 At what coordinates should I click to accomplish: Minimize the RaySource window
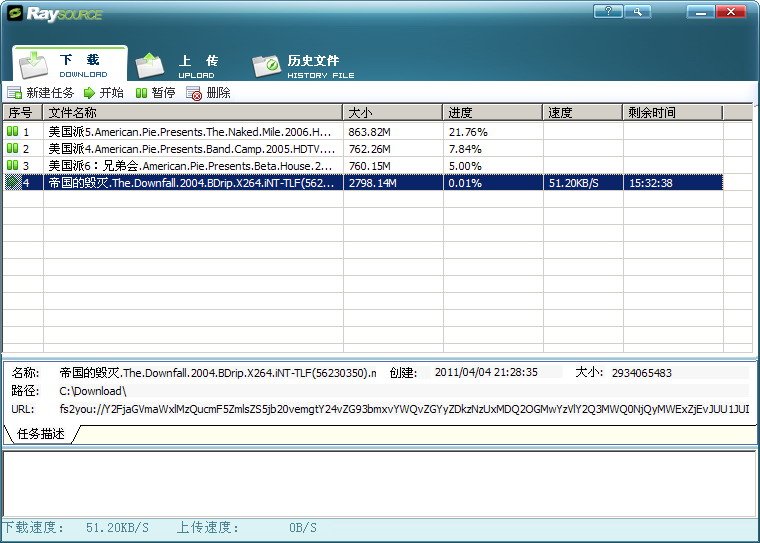700,11
